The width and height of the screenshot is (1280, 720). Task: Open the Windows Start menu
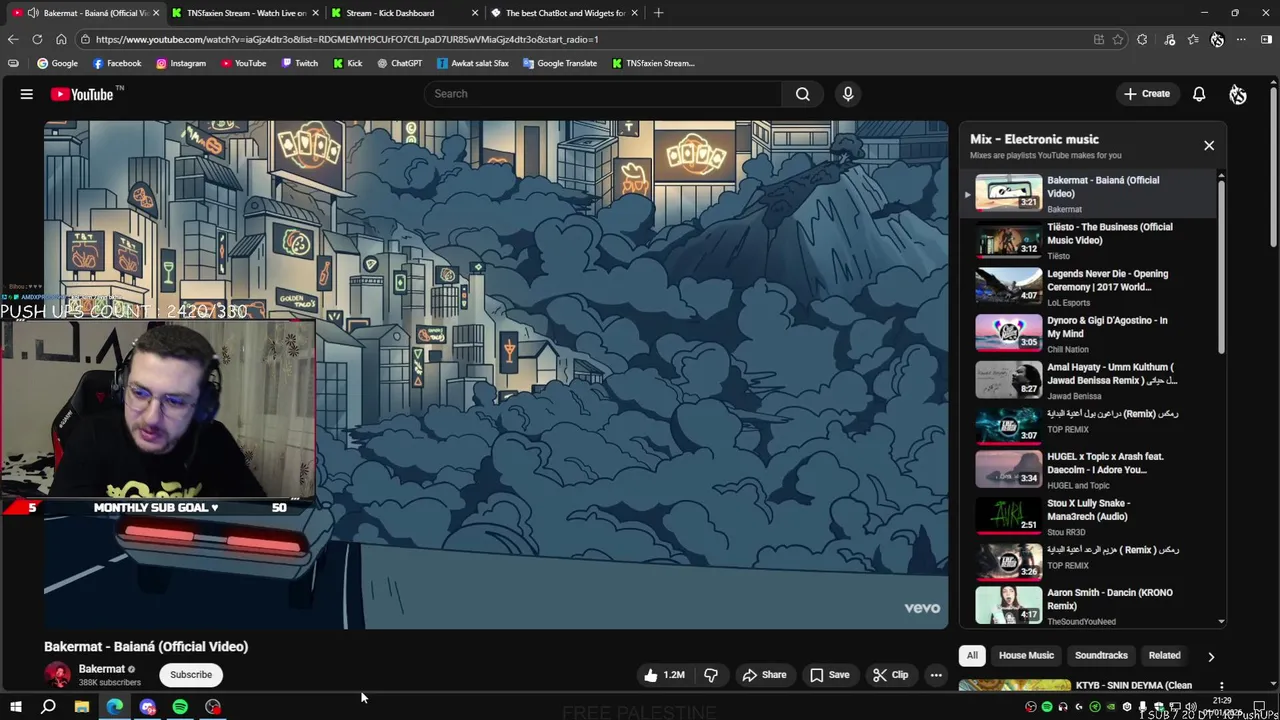pos(15,708)
